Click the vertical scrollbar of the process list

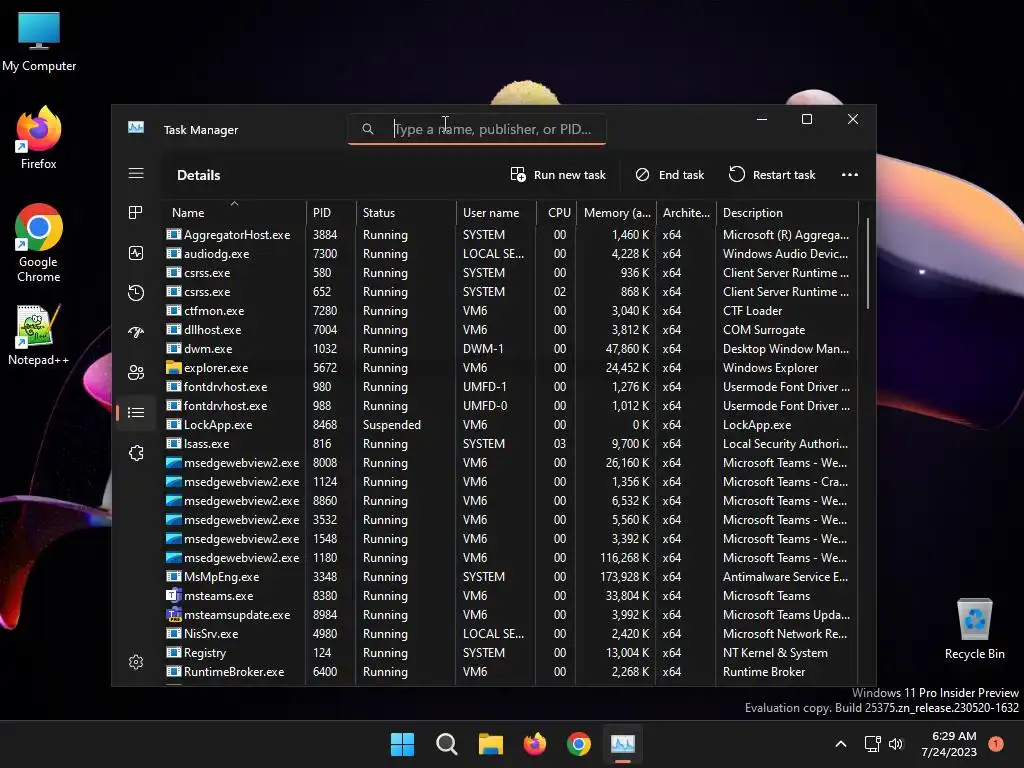point(867,263)
